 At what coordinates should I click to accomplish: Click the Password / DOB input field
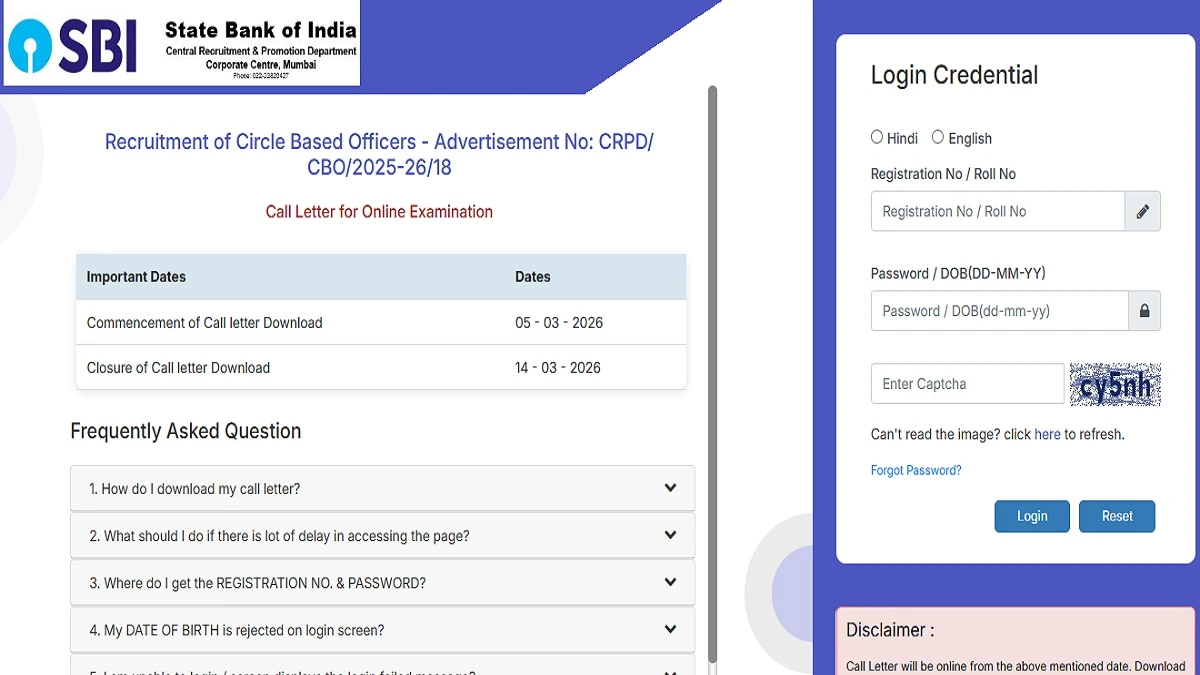pos(998,310)
